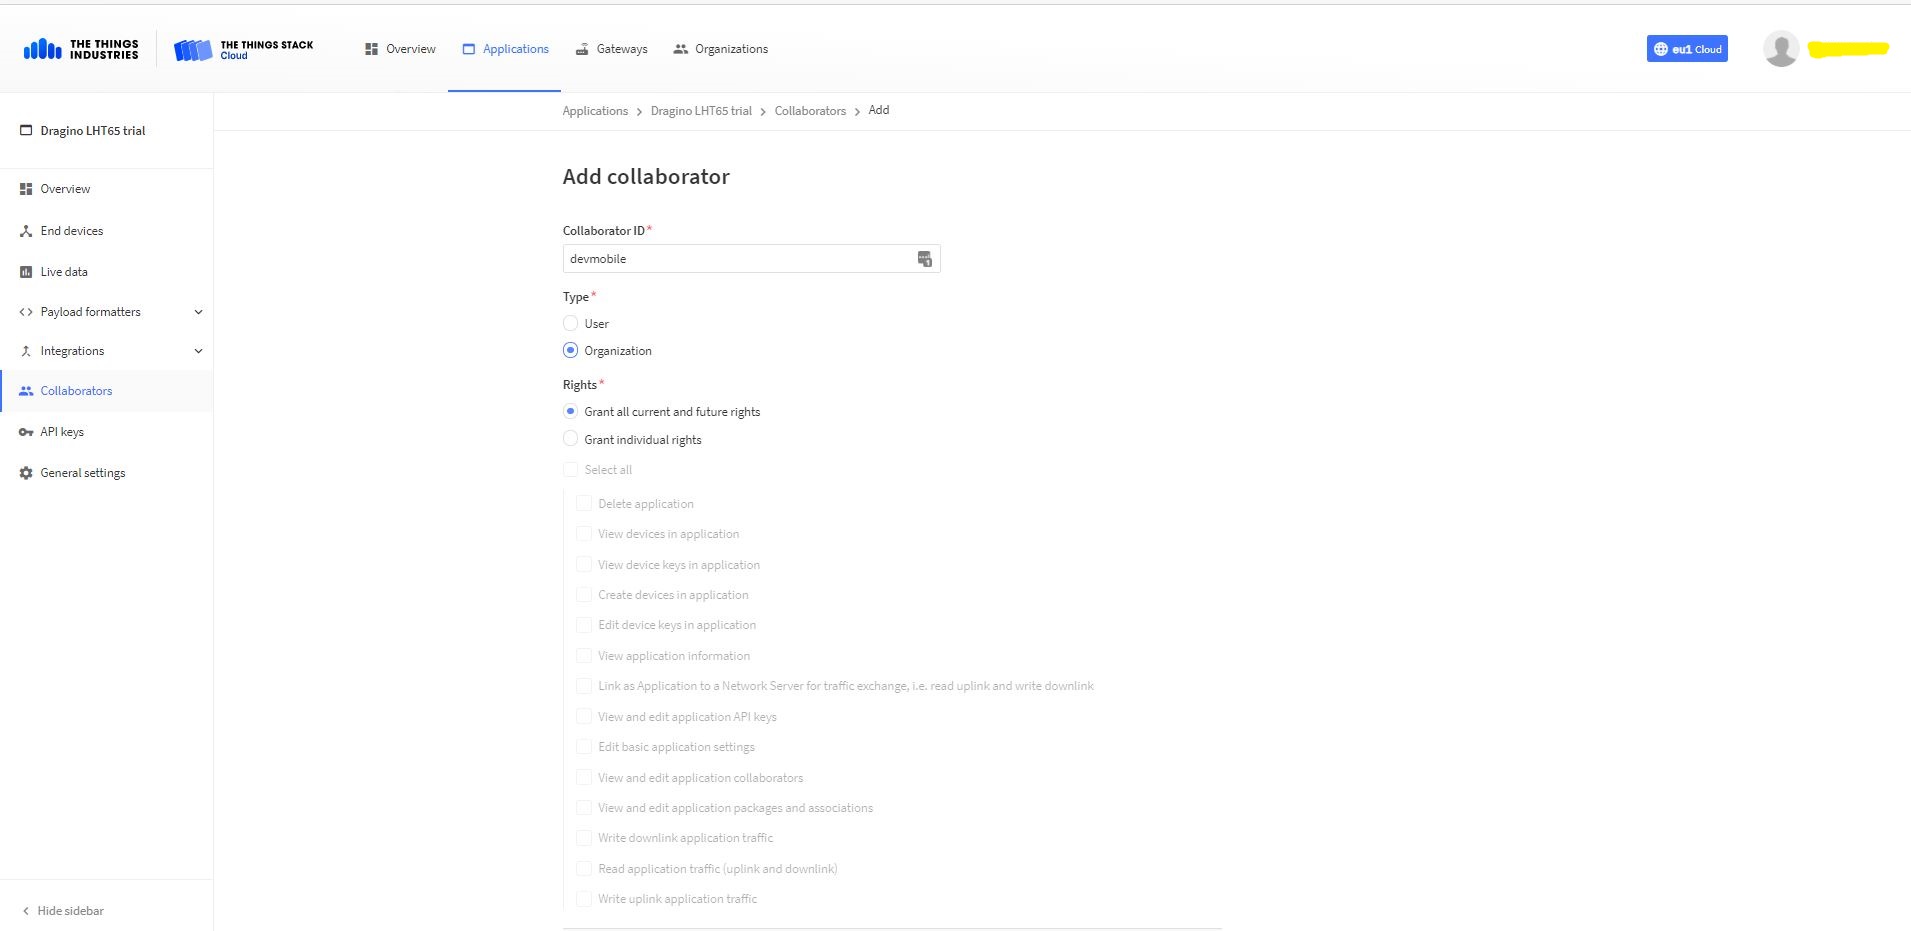The height and width of the screenshot is (931, 1911).
Task: Open End devices in the sidebar
Action: pos(71,231)
